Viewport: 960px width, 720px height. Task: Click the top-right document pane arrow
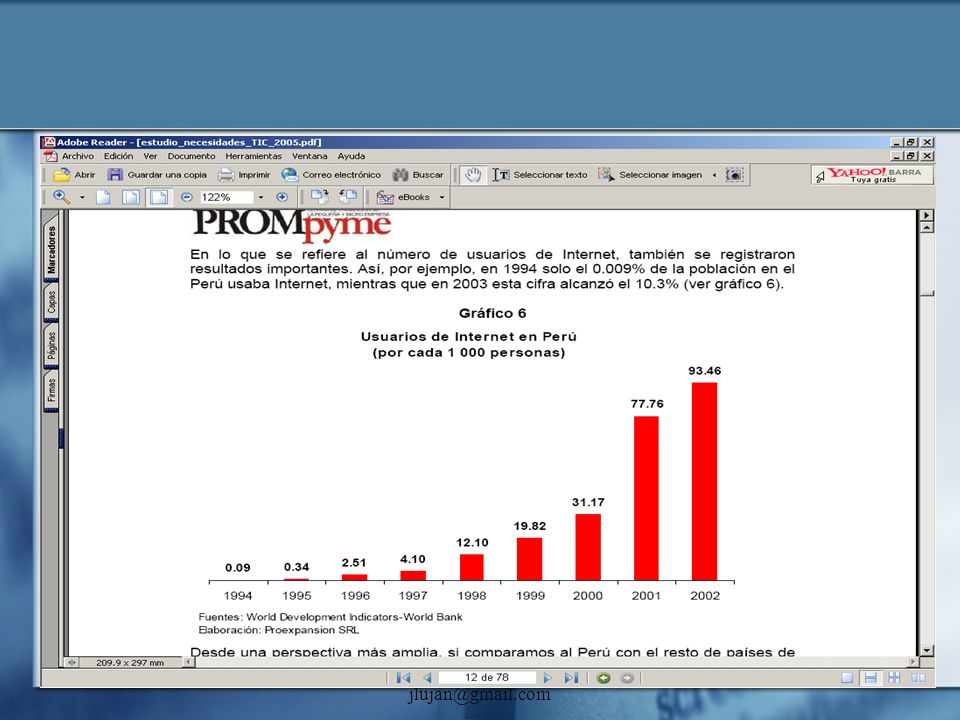[x=927, y=216]
